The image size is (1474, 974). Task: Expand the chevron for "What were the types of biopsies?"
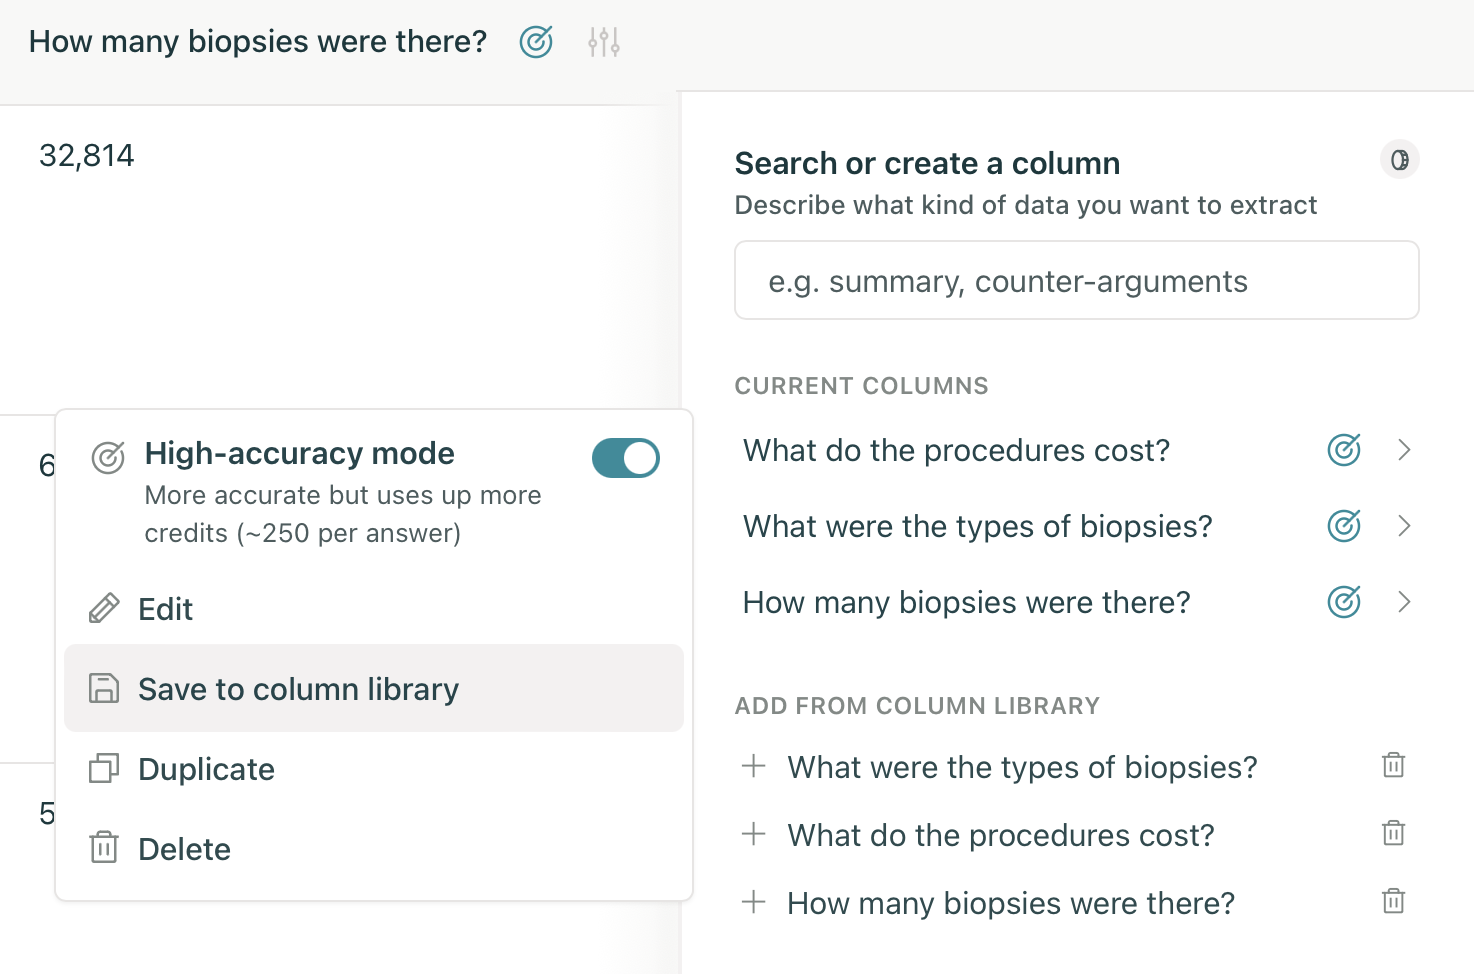click(1406, 525)
